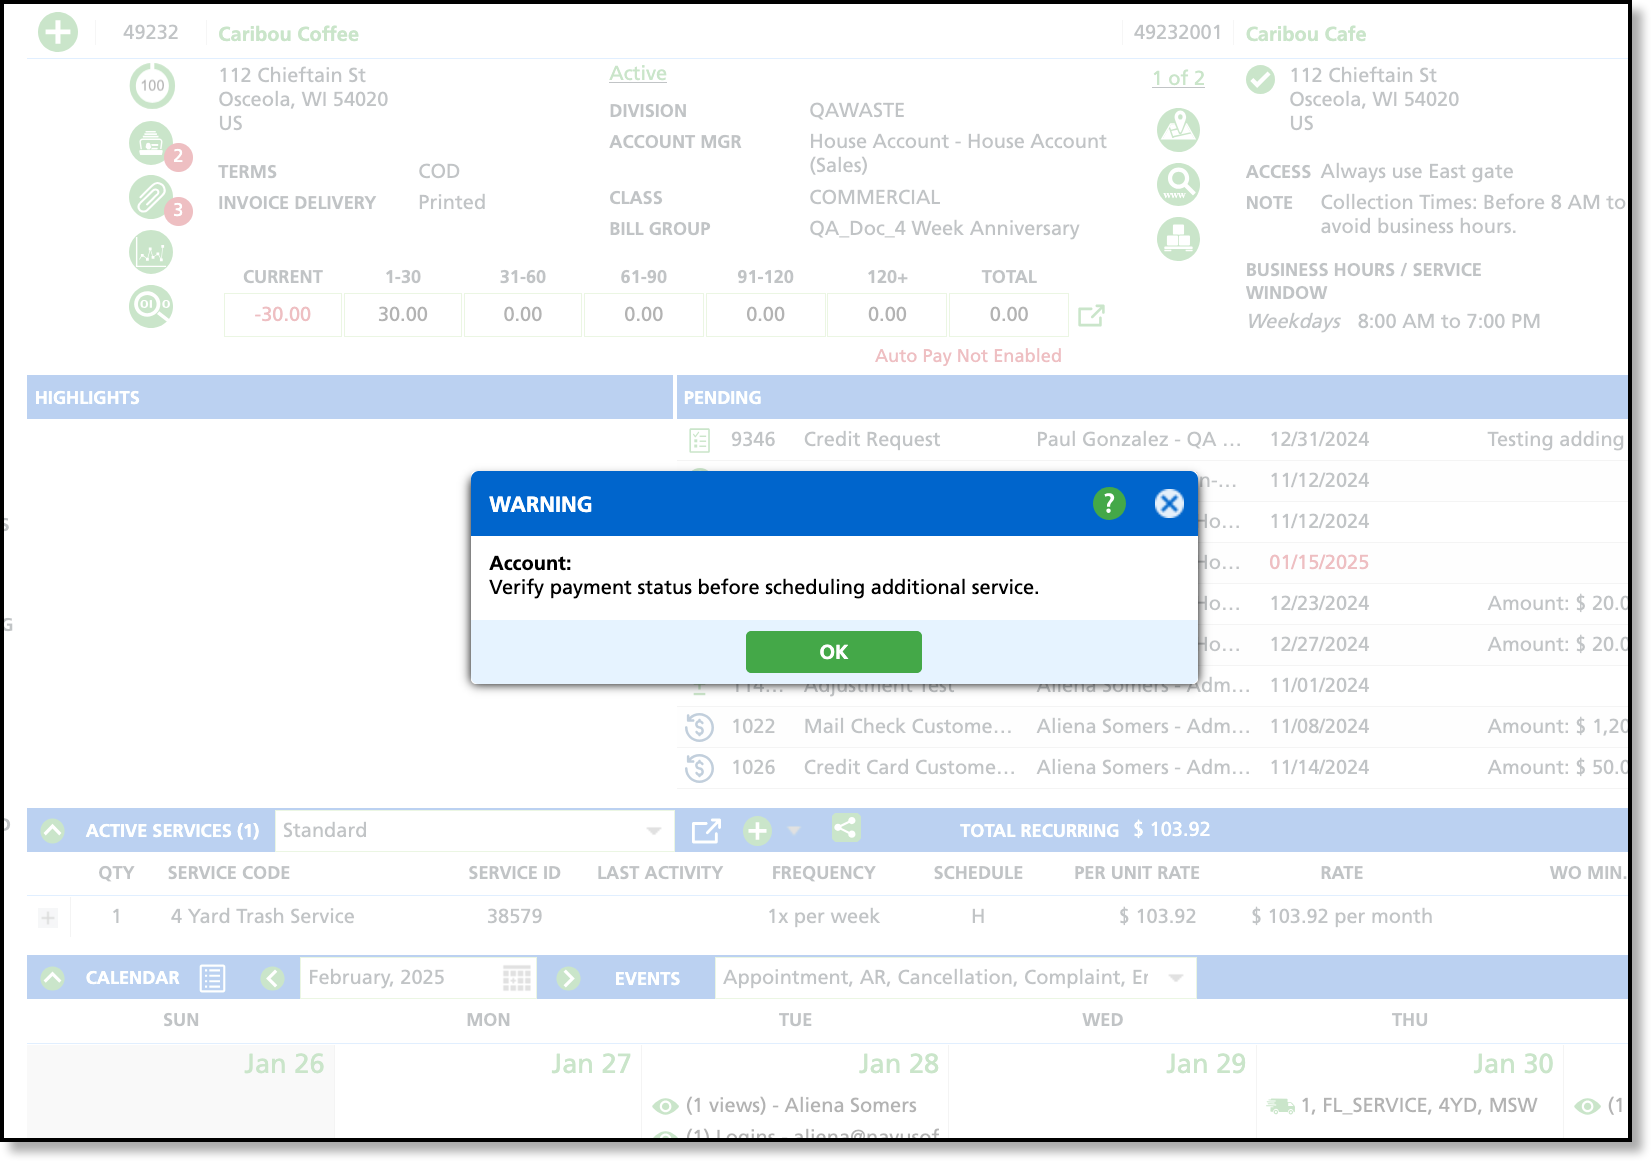Close the Warning dialog
The height and width of the screenshot is (1162, 1652).
[x=1169, y=504]
